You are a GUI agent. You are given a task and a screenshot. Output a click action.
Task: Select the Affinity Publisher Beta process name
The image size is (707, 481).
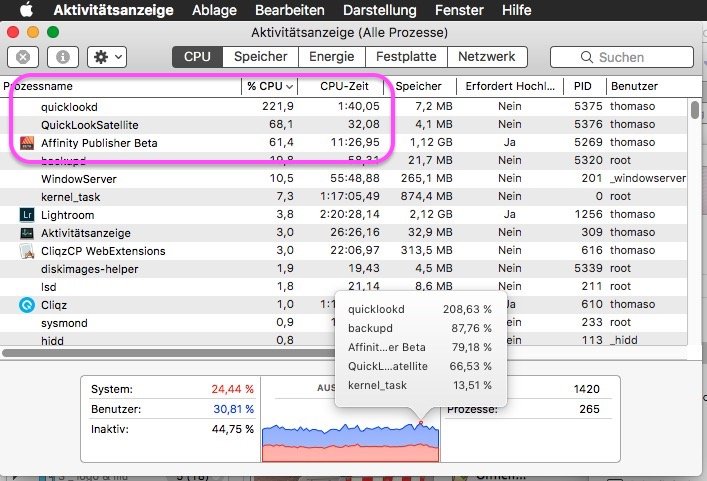click(99, 143)
